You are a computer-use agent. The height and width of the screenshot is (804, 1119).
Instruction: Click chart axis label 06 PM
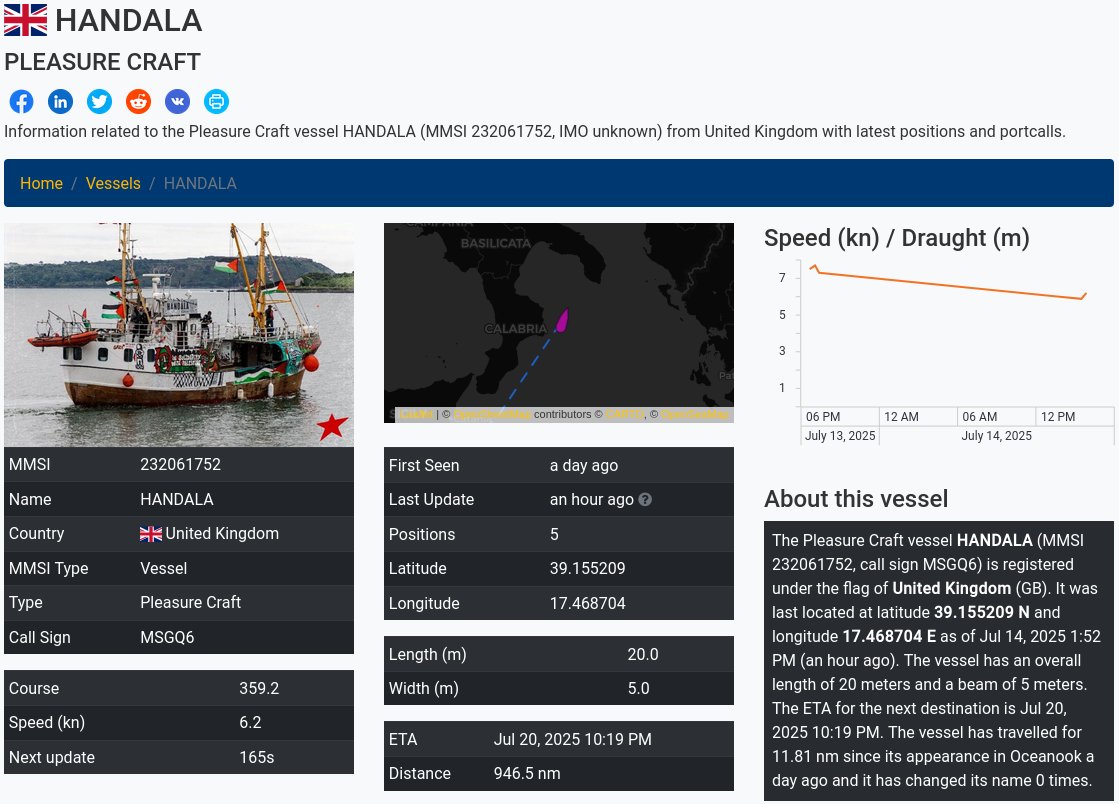[x=823, y=417]
